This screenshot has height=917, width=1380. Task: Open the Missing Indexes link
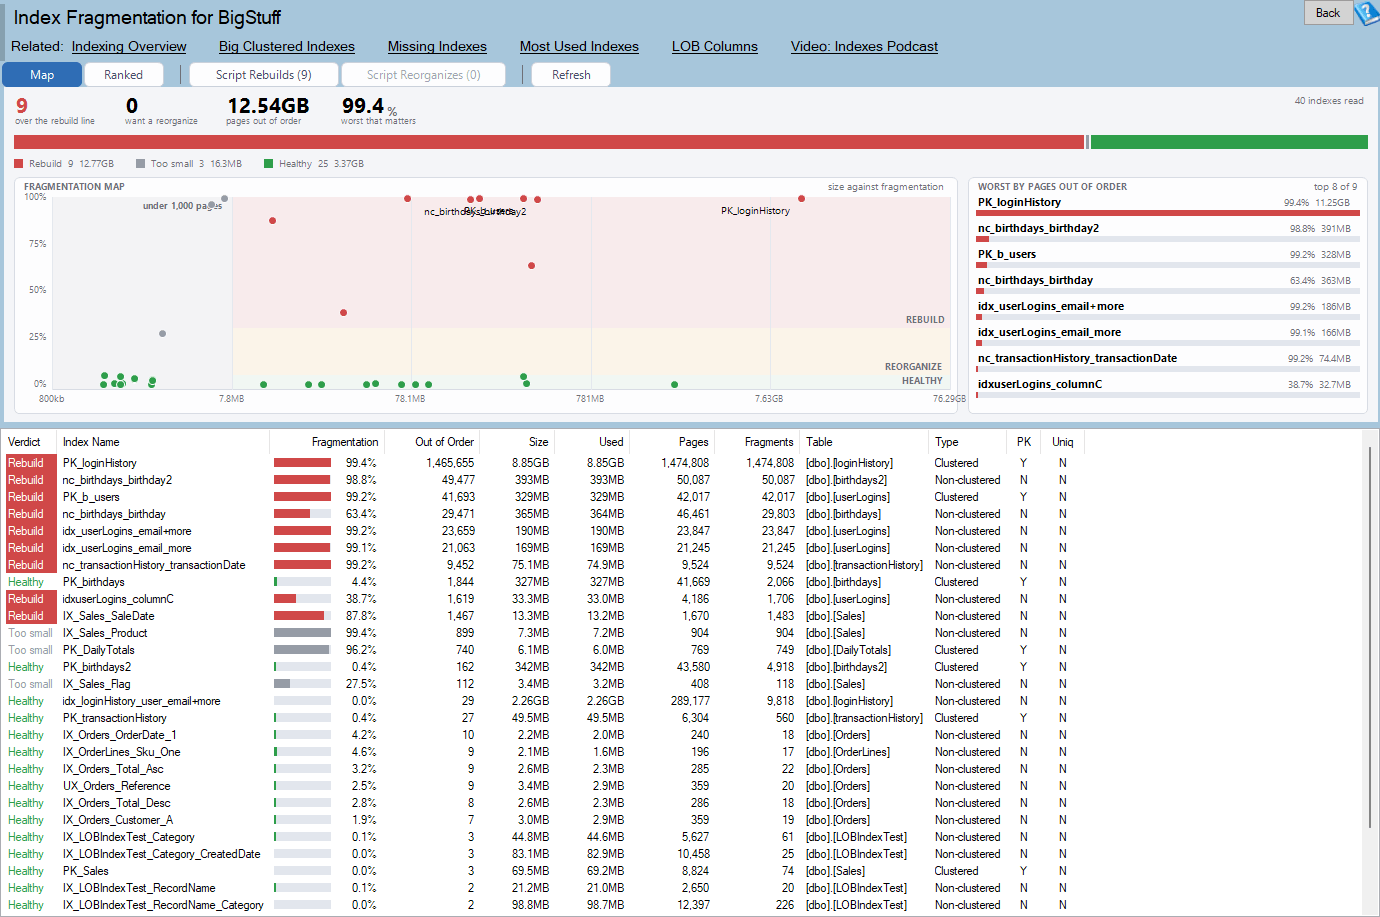pos(437,46)
